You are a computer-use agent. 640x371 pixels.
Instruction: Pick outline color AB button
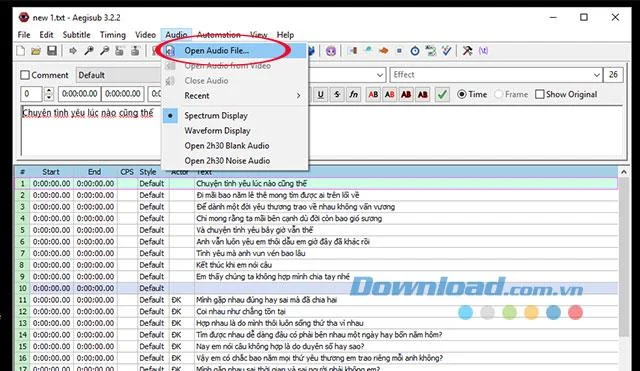406,95
